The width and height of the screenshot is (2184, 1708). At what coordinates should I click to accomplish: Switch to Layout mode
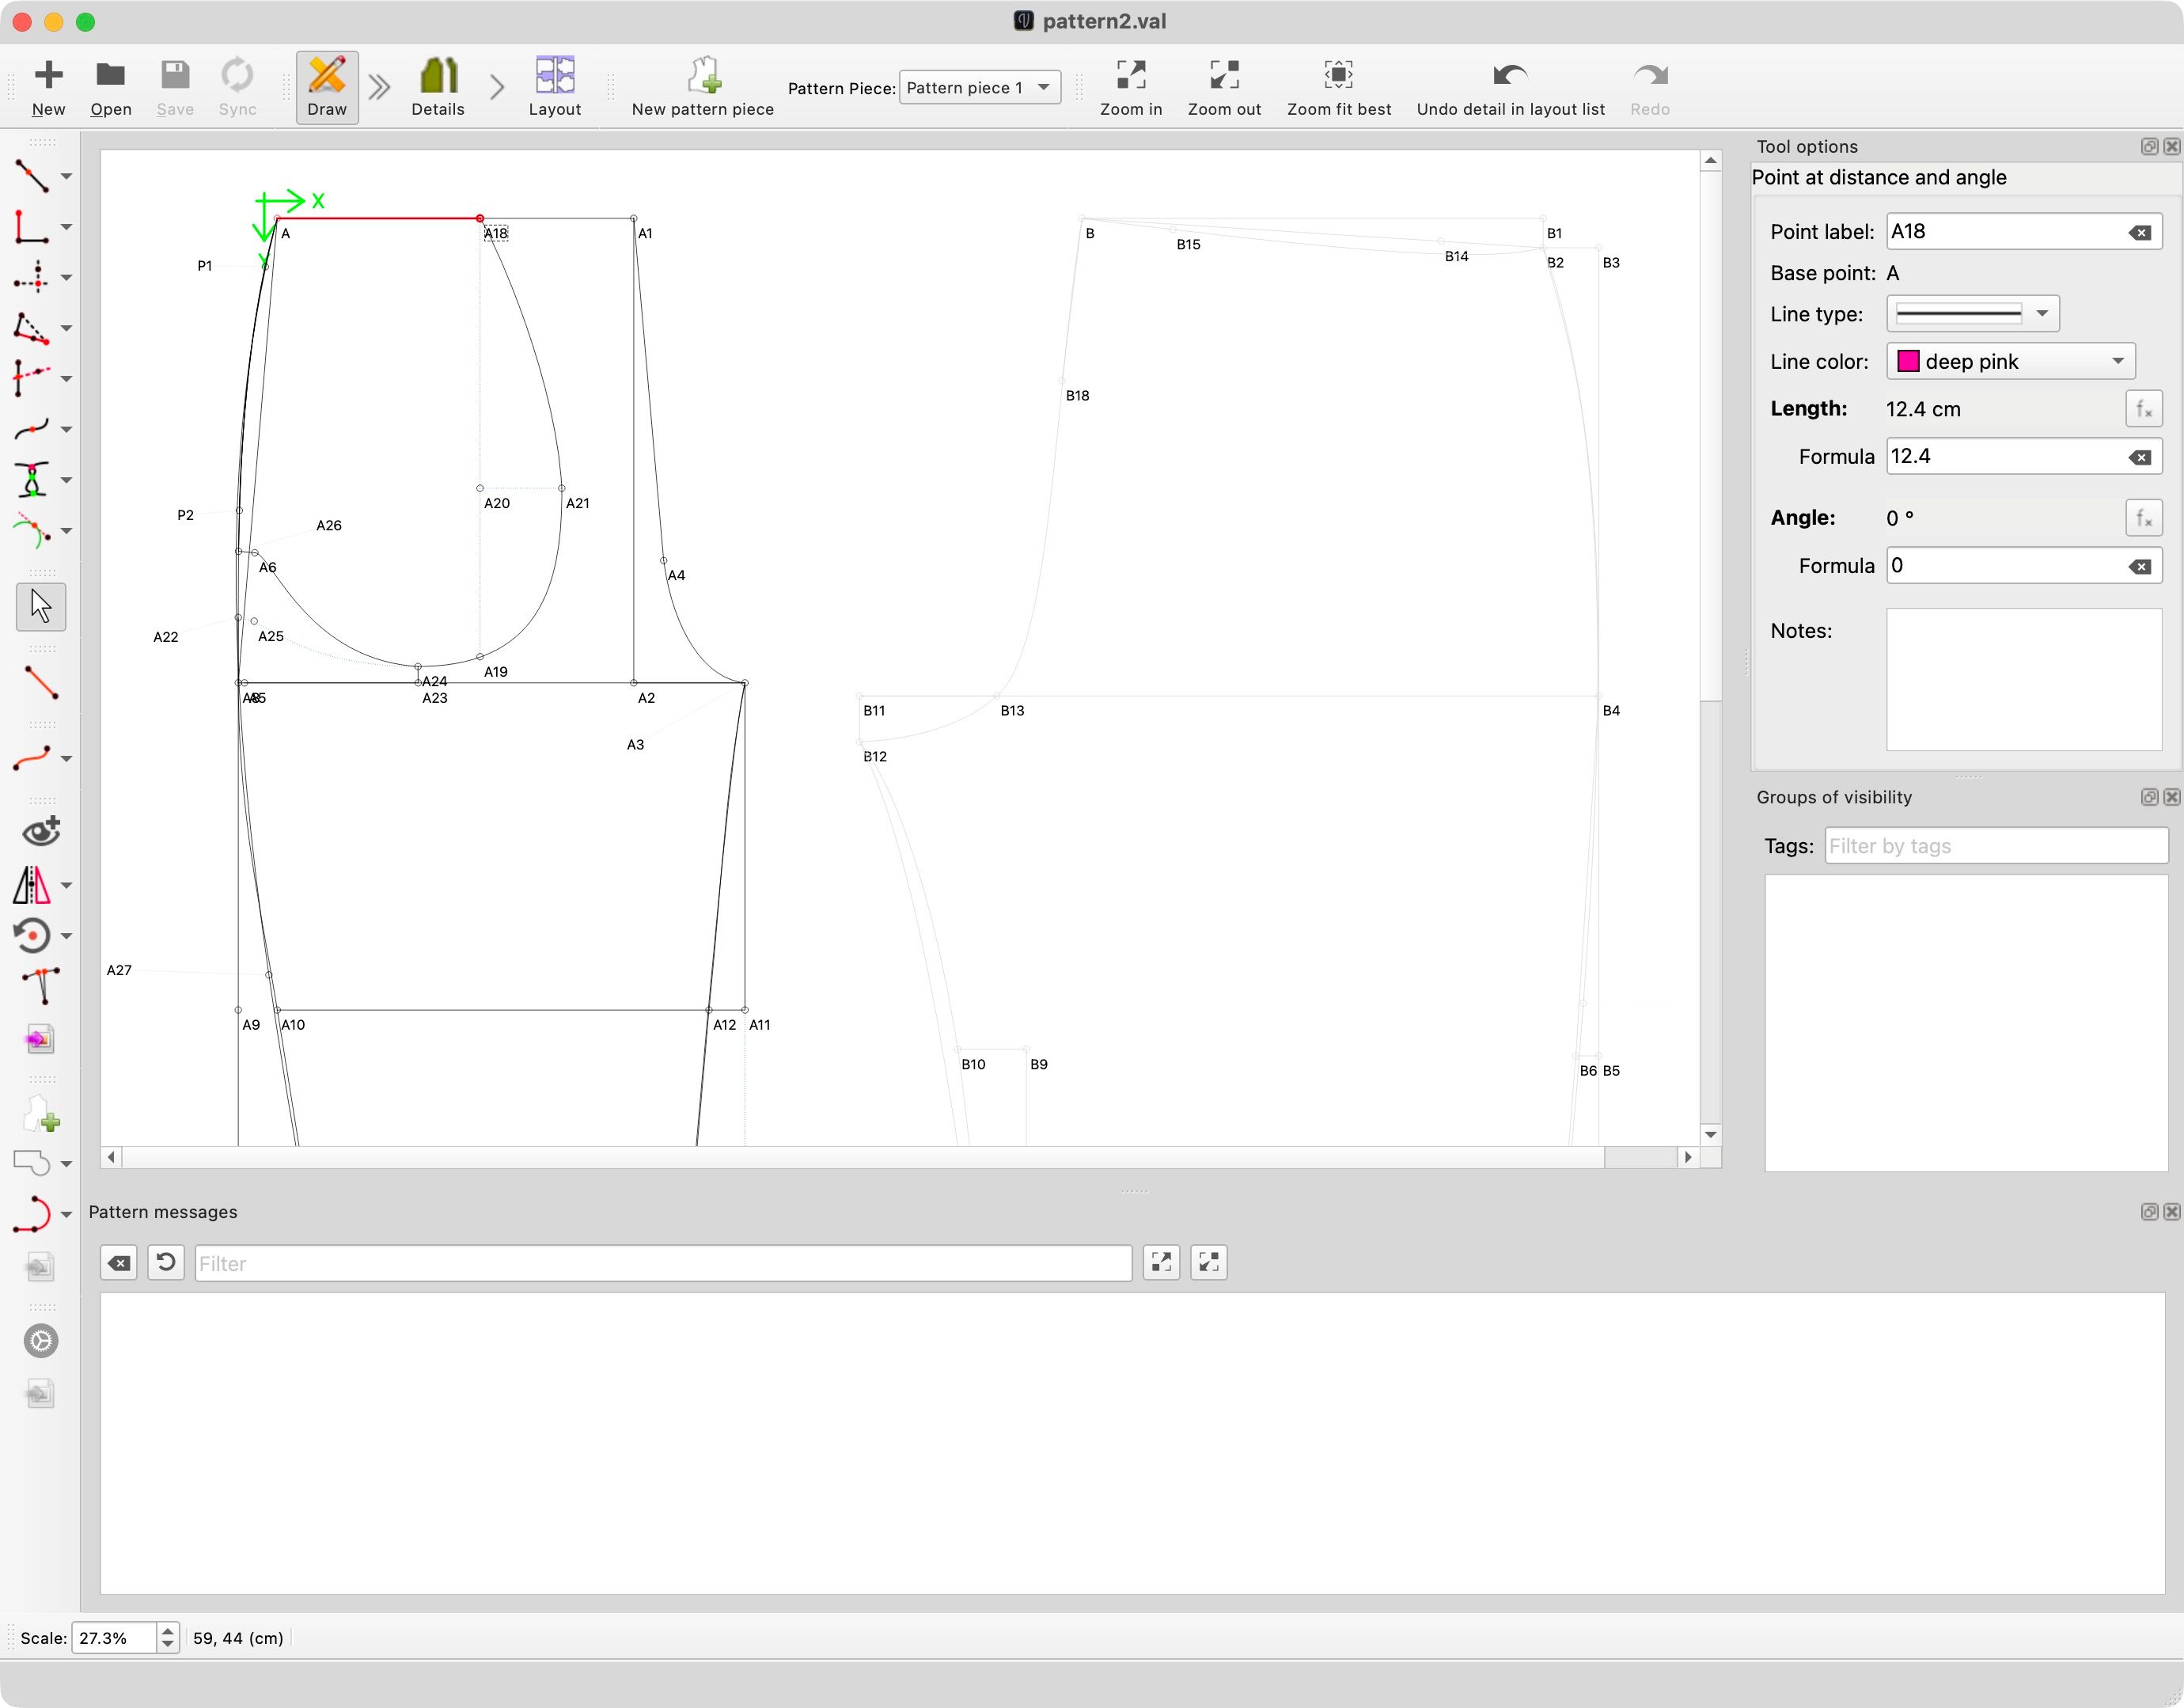555,88
